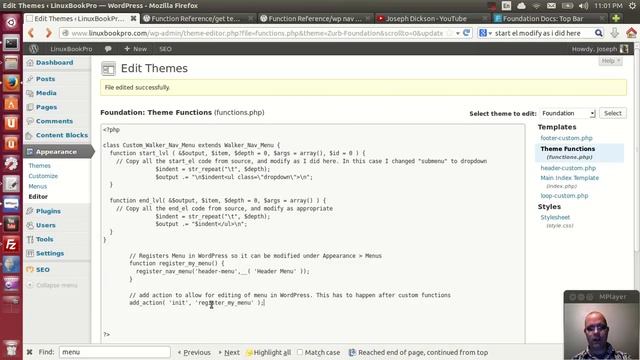Open header-custom.php template
The height and width of the screenshot is (360, 640).
pos(568,168)
